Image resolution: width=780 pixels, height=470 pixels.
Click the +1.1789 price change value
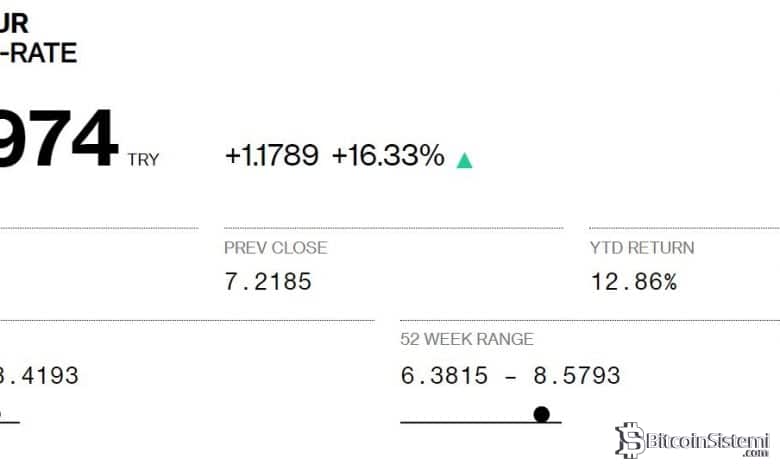point(271,156)
